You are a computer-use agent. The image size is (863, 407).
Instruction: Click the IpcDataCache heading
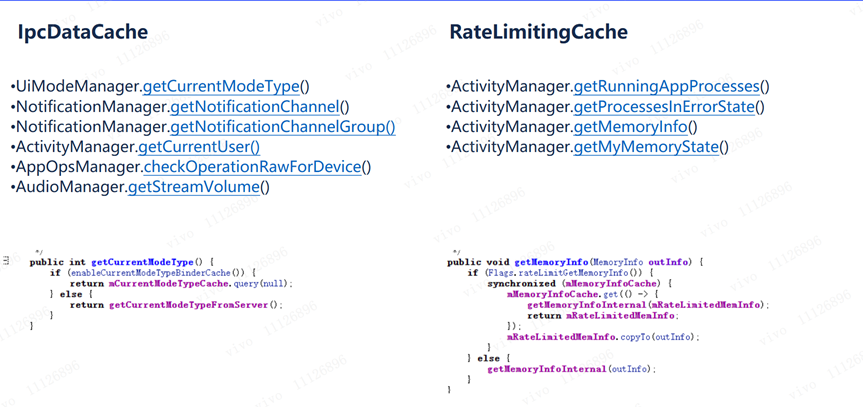(83, 32)
